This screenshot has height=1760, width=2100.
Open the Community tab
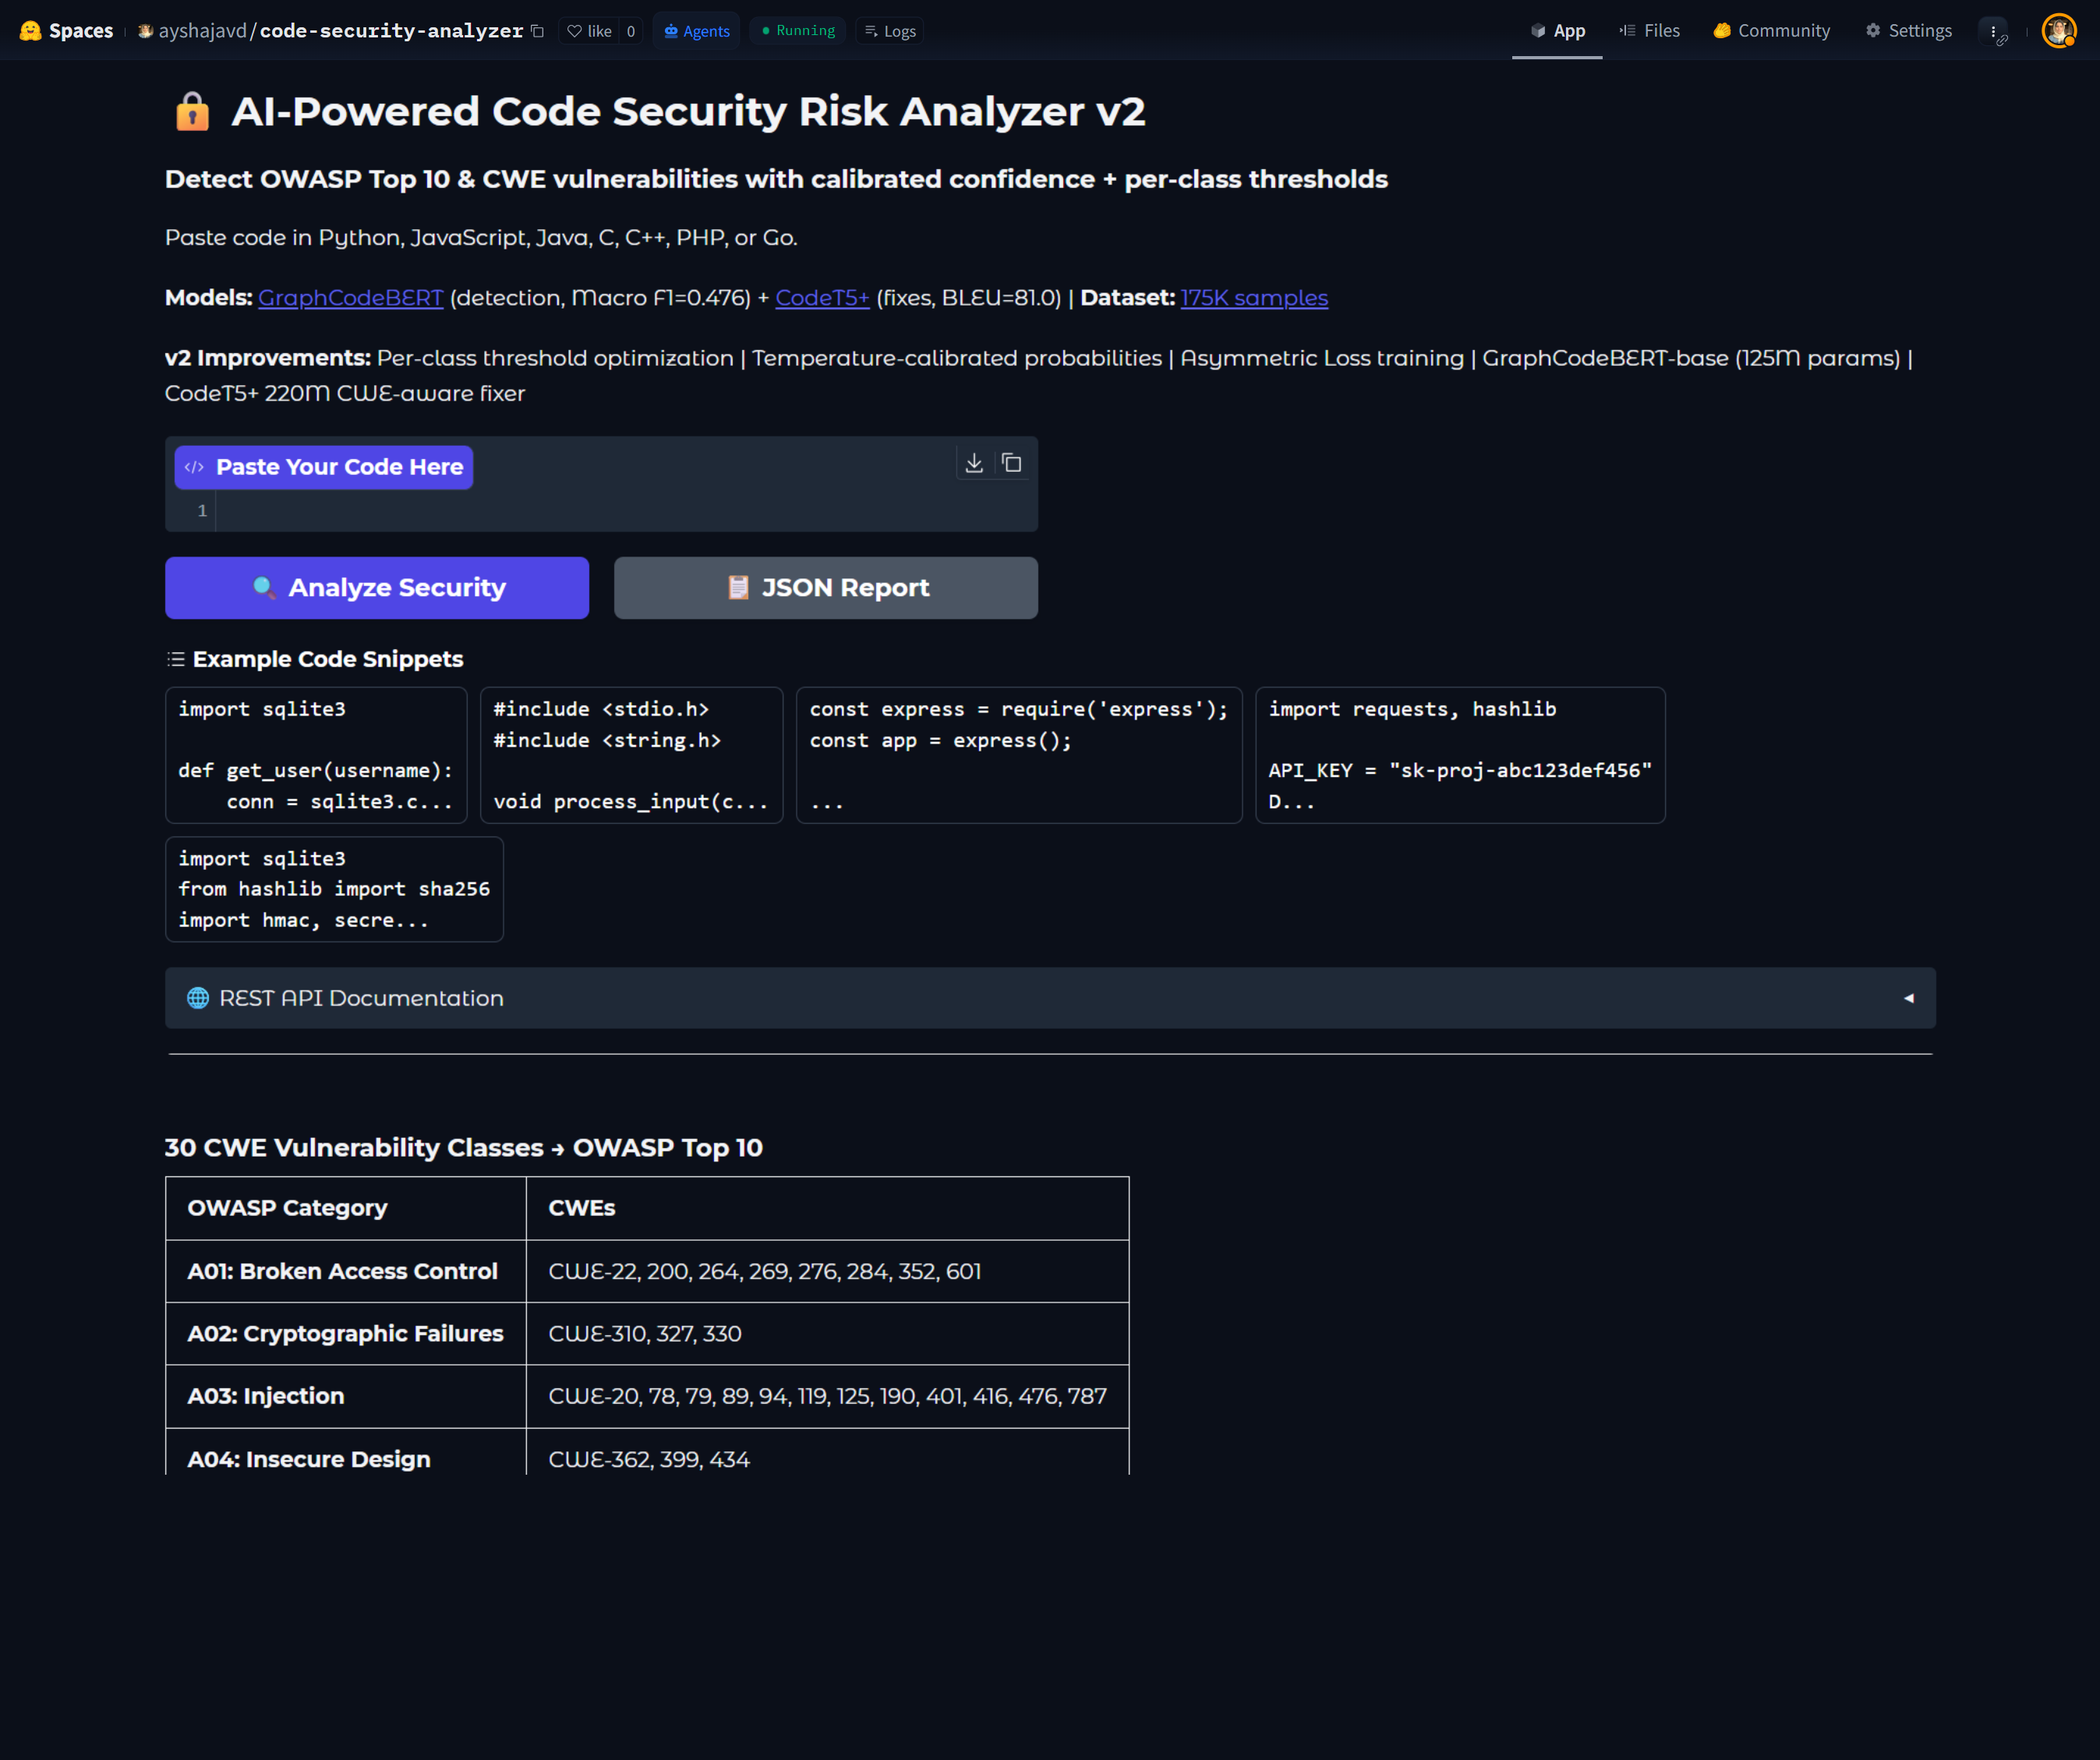tap(1771, 31)
